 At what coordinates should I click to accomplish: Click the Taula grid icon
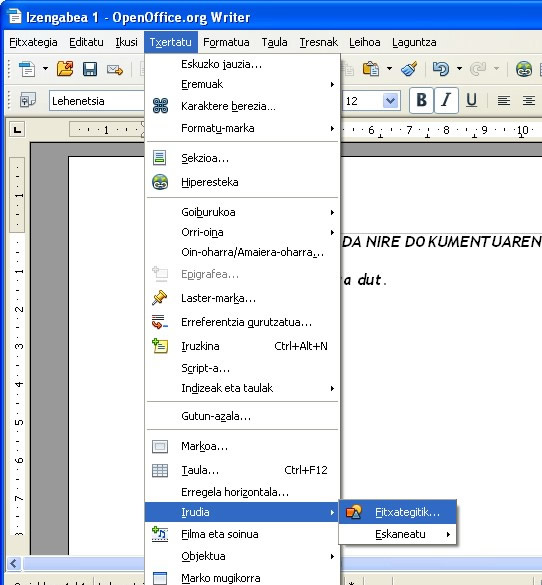point(160,470)
